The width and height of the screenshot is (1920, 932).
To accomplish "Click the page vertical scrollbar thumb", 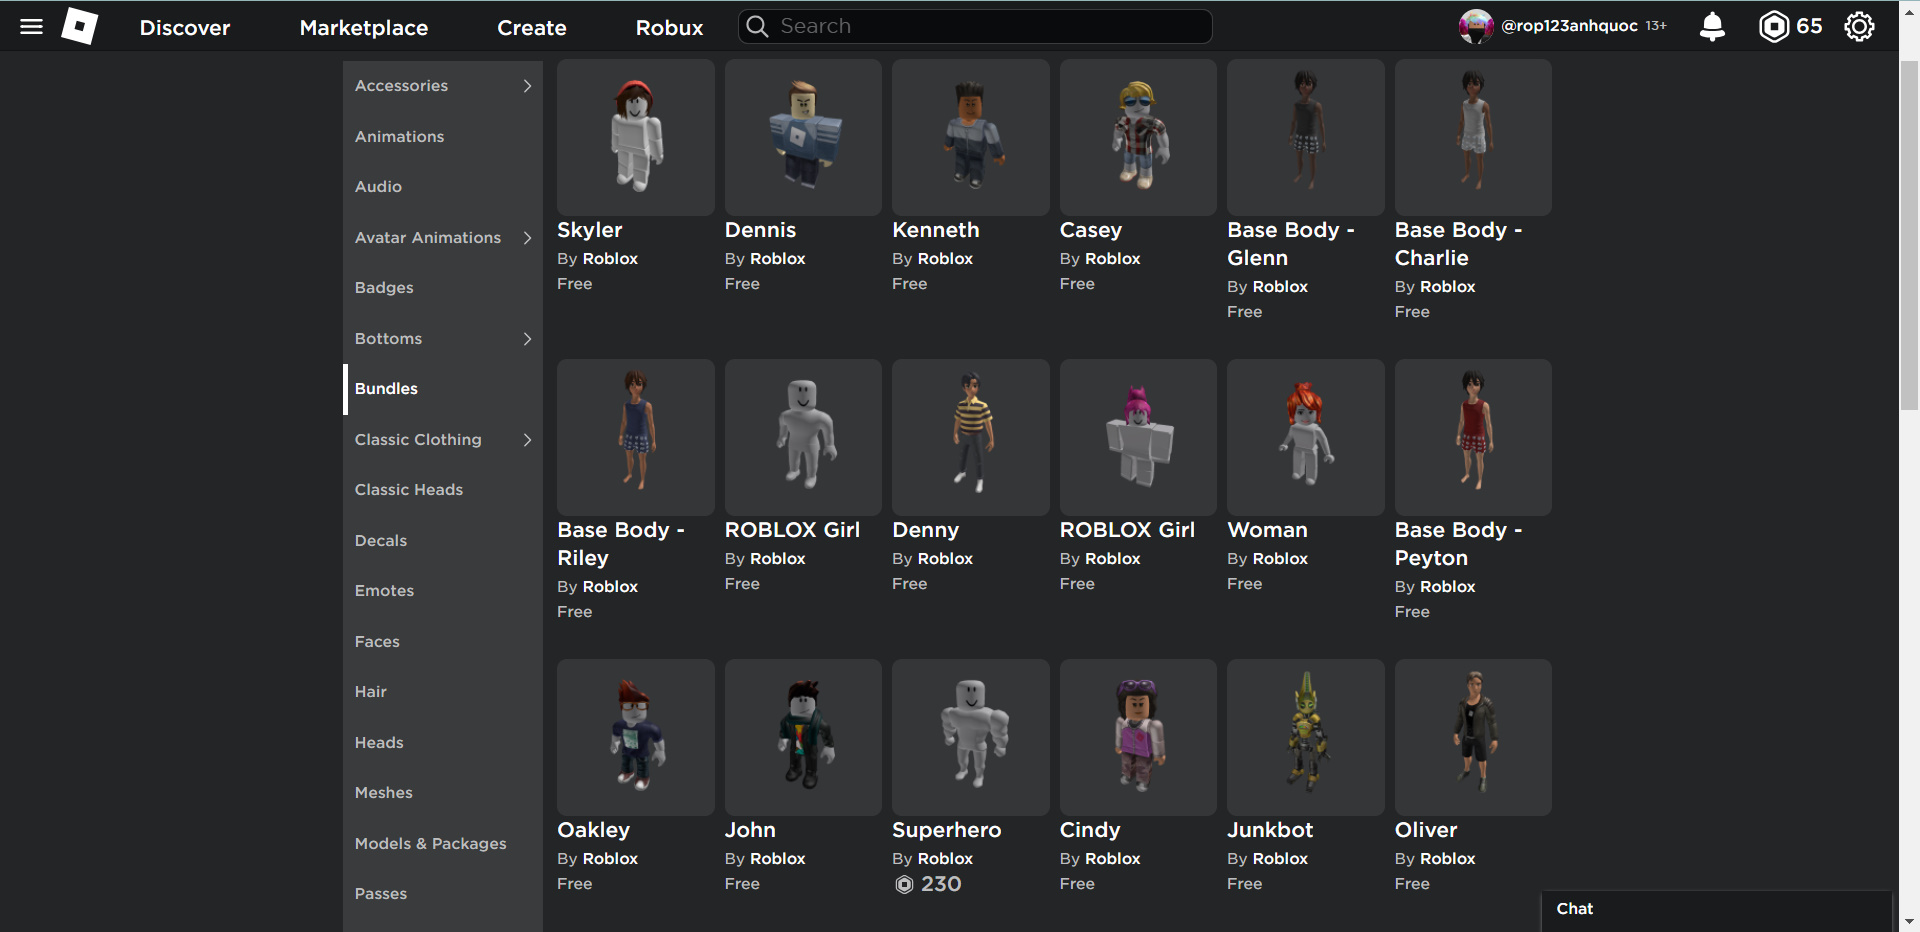I will (x=1909, y=235).
